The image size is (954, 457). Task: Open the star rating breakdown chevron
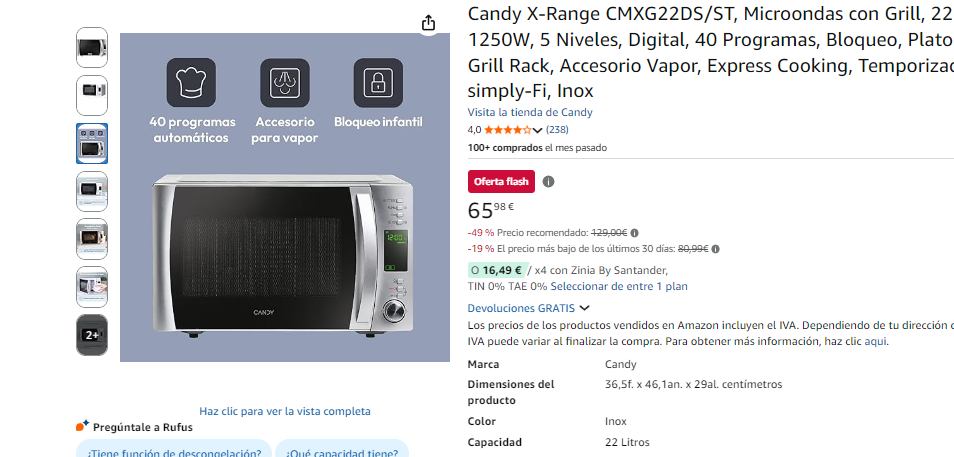(537, 130)
